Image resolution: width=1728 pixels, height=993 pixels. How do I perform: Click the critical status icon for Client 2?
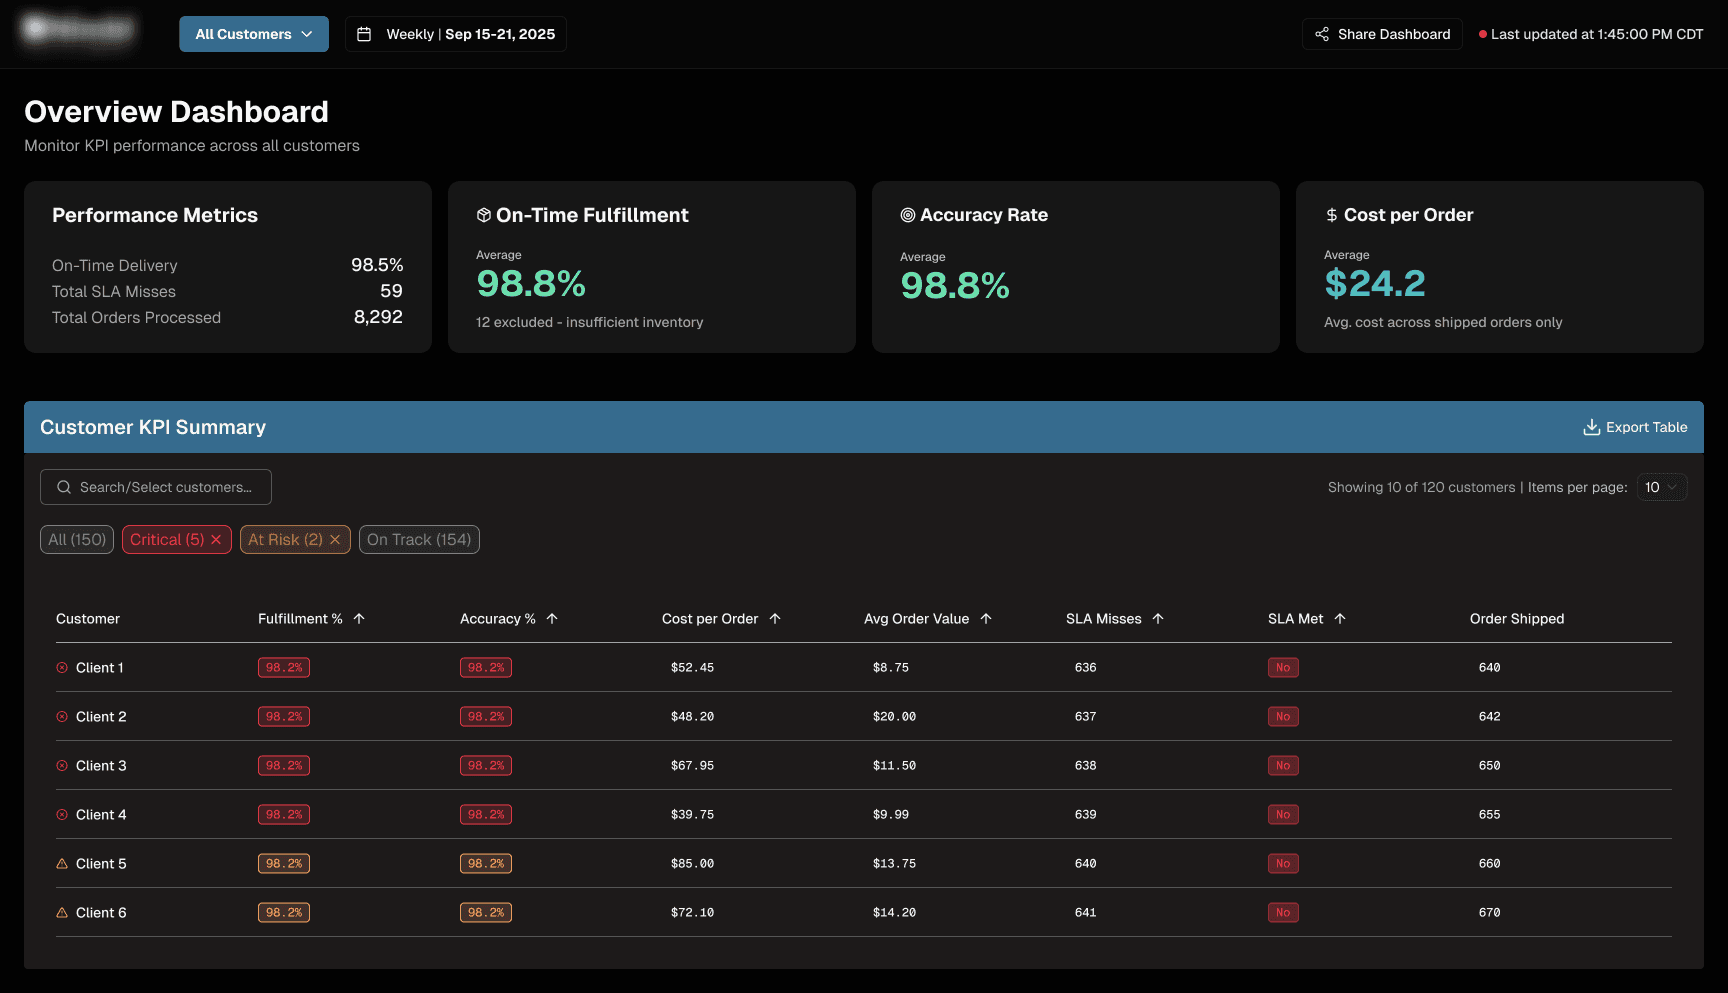[x=62, y=717]
